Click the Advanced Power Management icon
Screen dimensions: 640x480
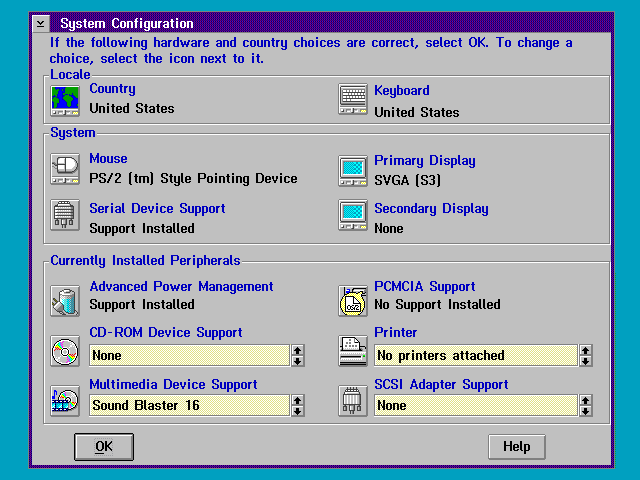[x=65, y=299]
